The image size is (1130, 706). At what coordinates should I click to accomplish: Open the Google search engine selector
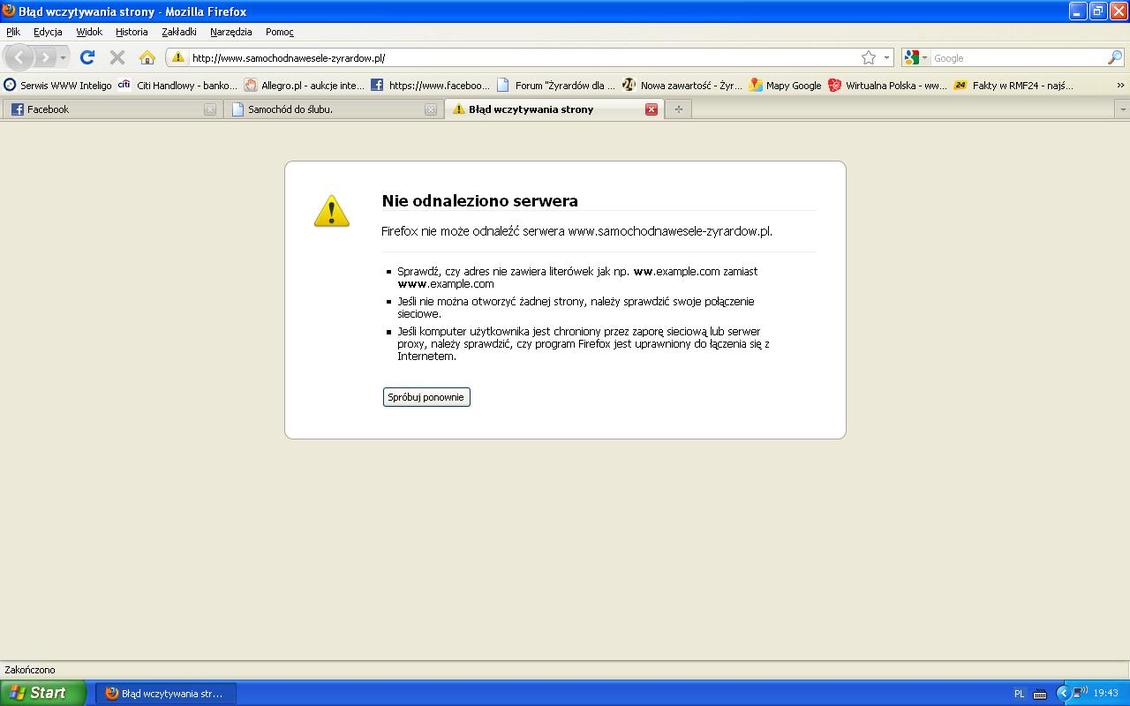[915, 58]
